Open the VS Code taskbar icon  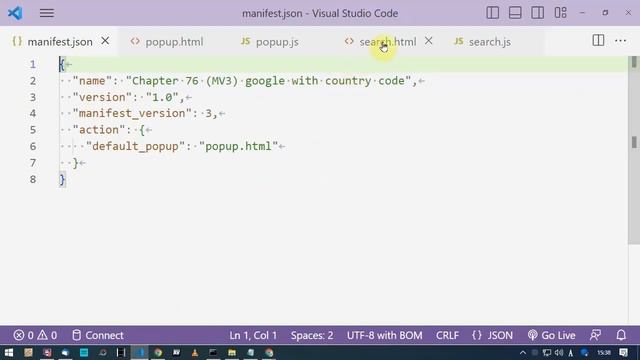[x=140, y=353]
